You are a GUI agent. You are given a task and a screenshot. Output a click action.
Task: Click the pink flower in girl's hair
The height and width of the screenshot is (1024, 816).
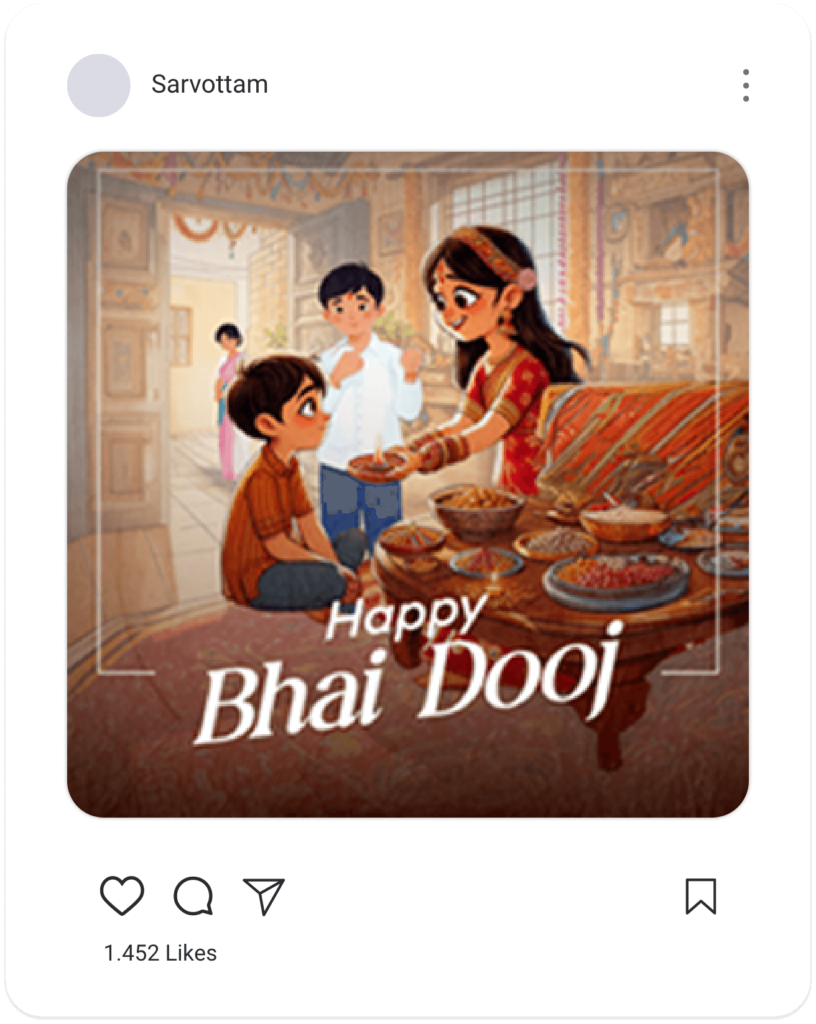(x=526, y=278)
